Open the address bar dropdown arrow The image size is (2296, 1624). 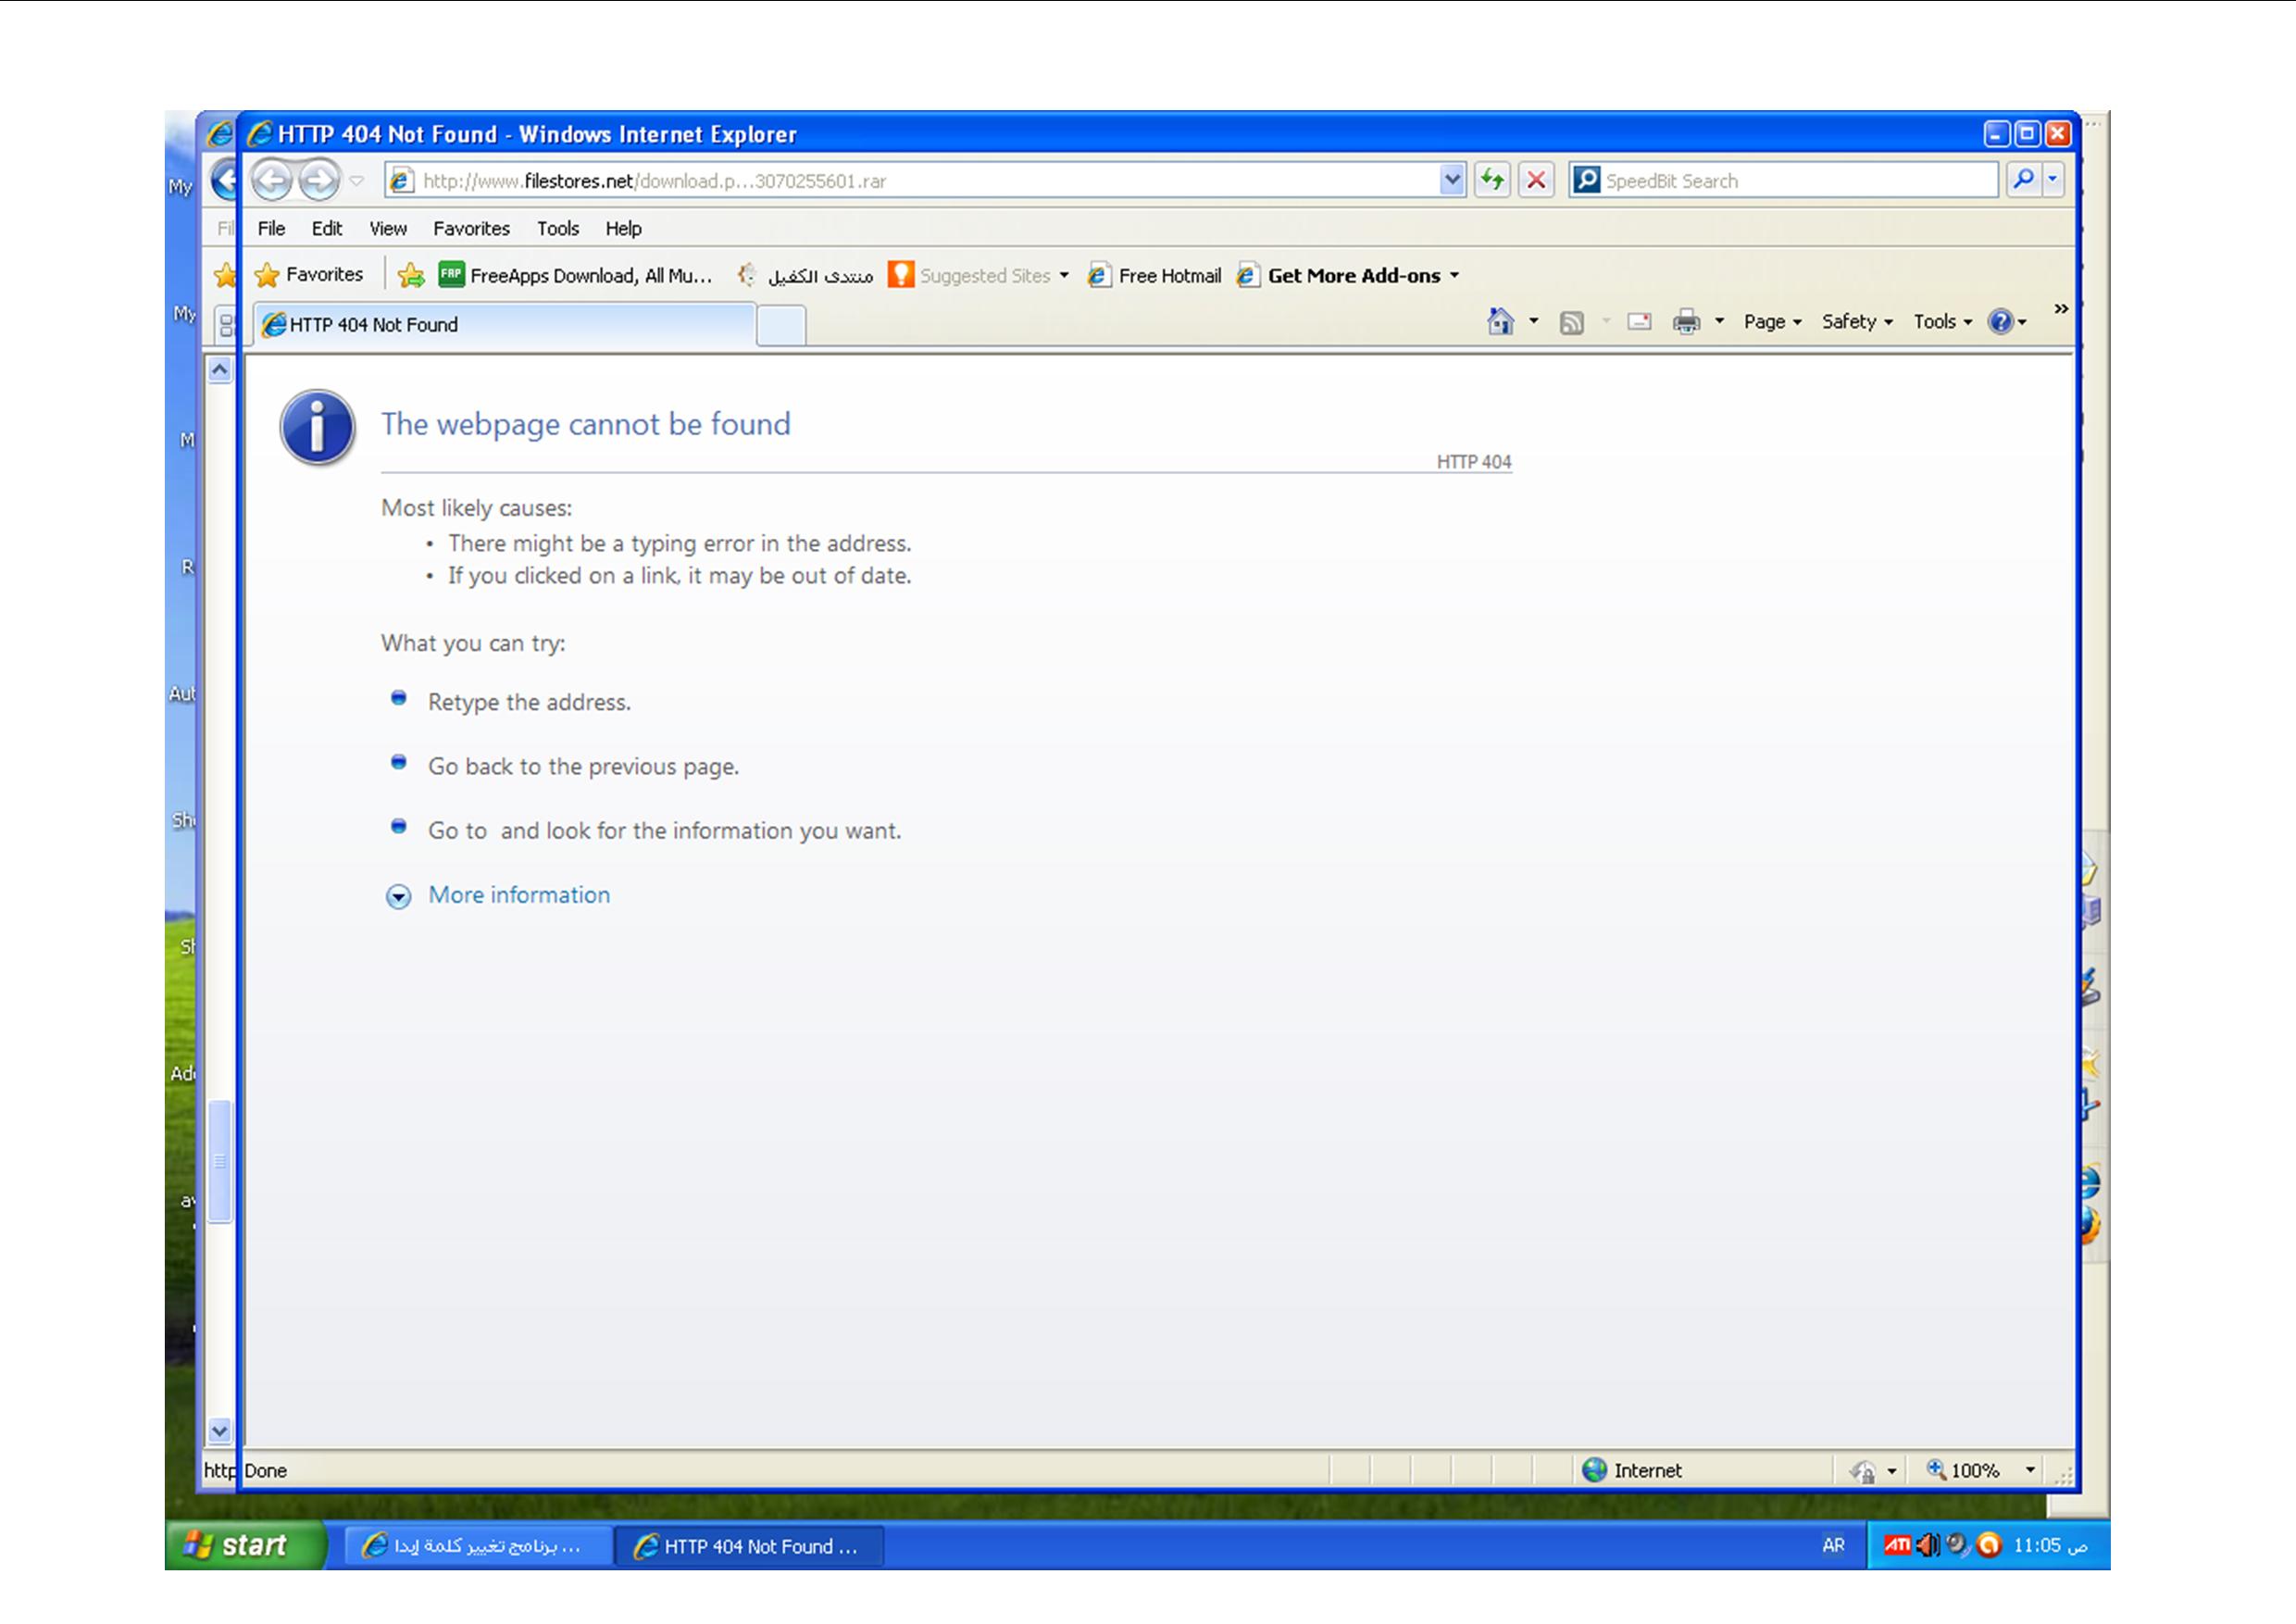1452,180
